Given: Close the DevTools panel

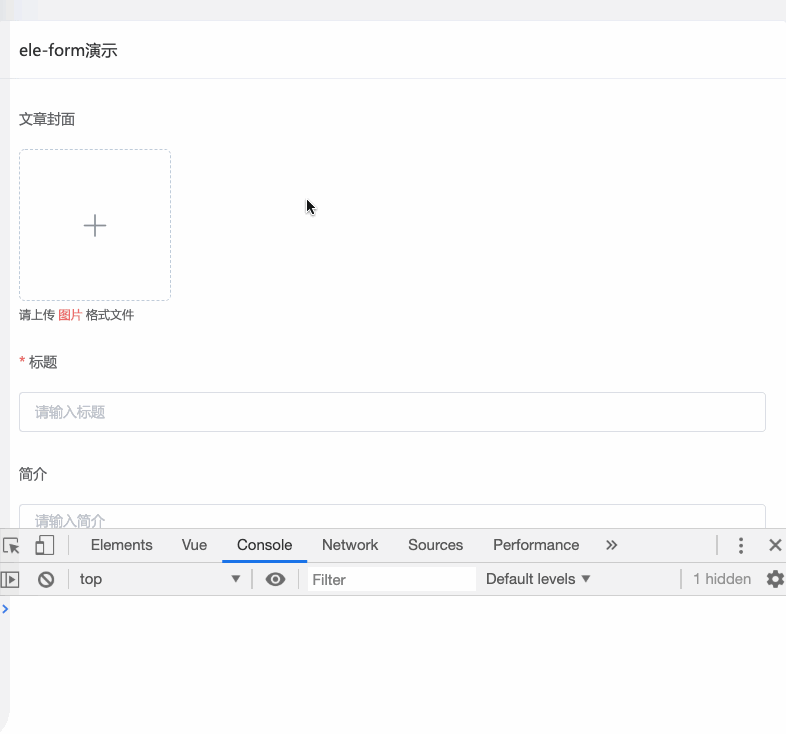Looking at the screenshot, I should [x=775, y=545].
